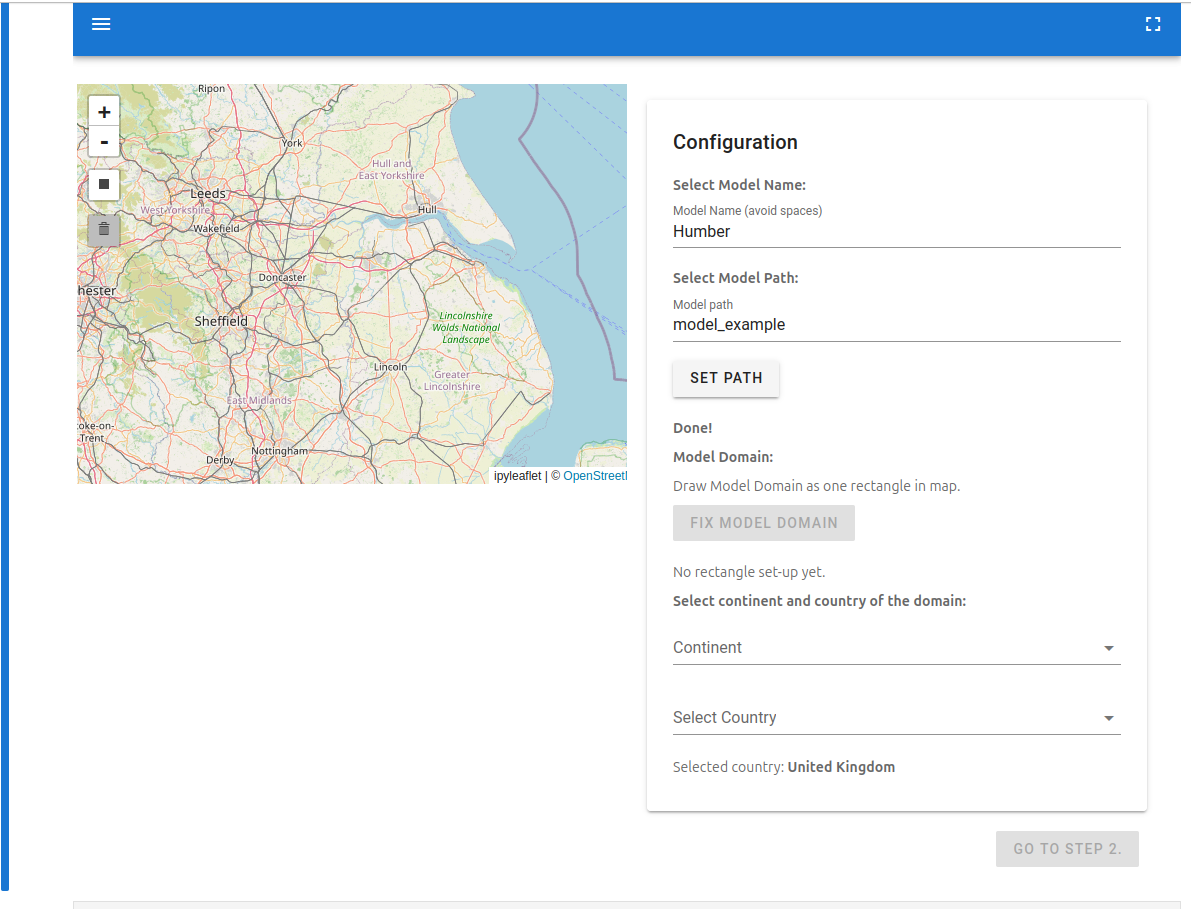
Task: Open the OpenStreetMap attribution link
Action: pos(595,476)
